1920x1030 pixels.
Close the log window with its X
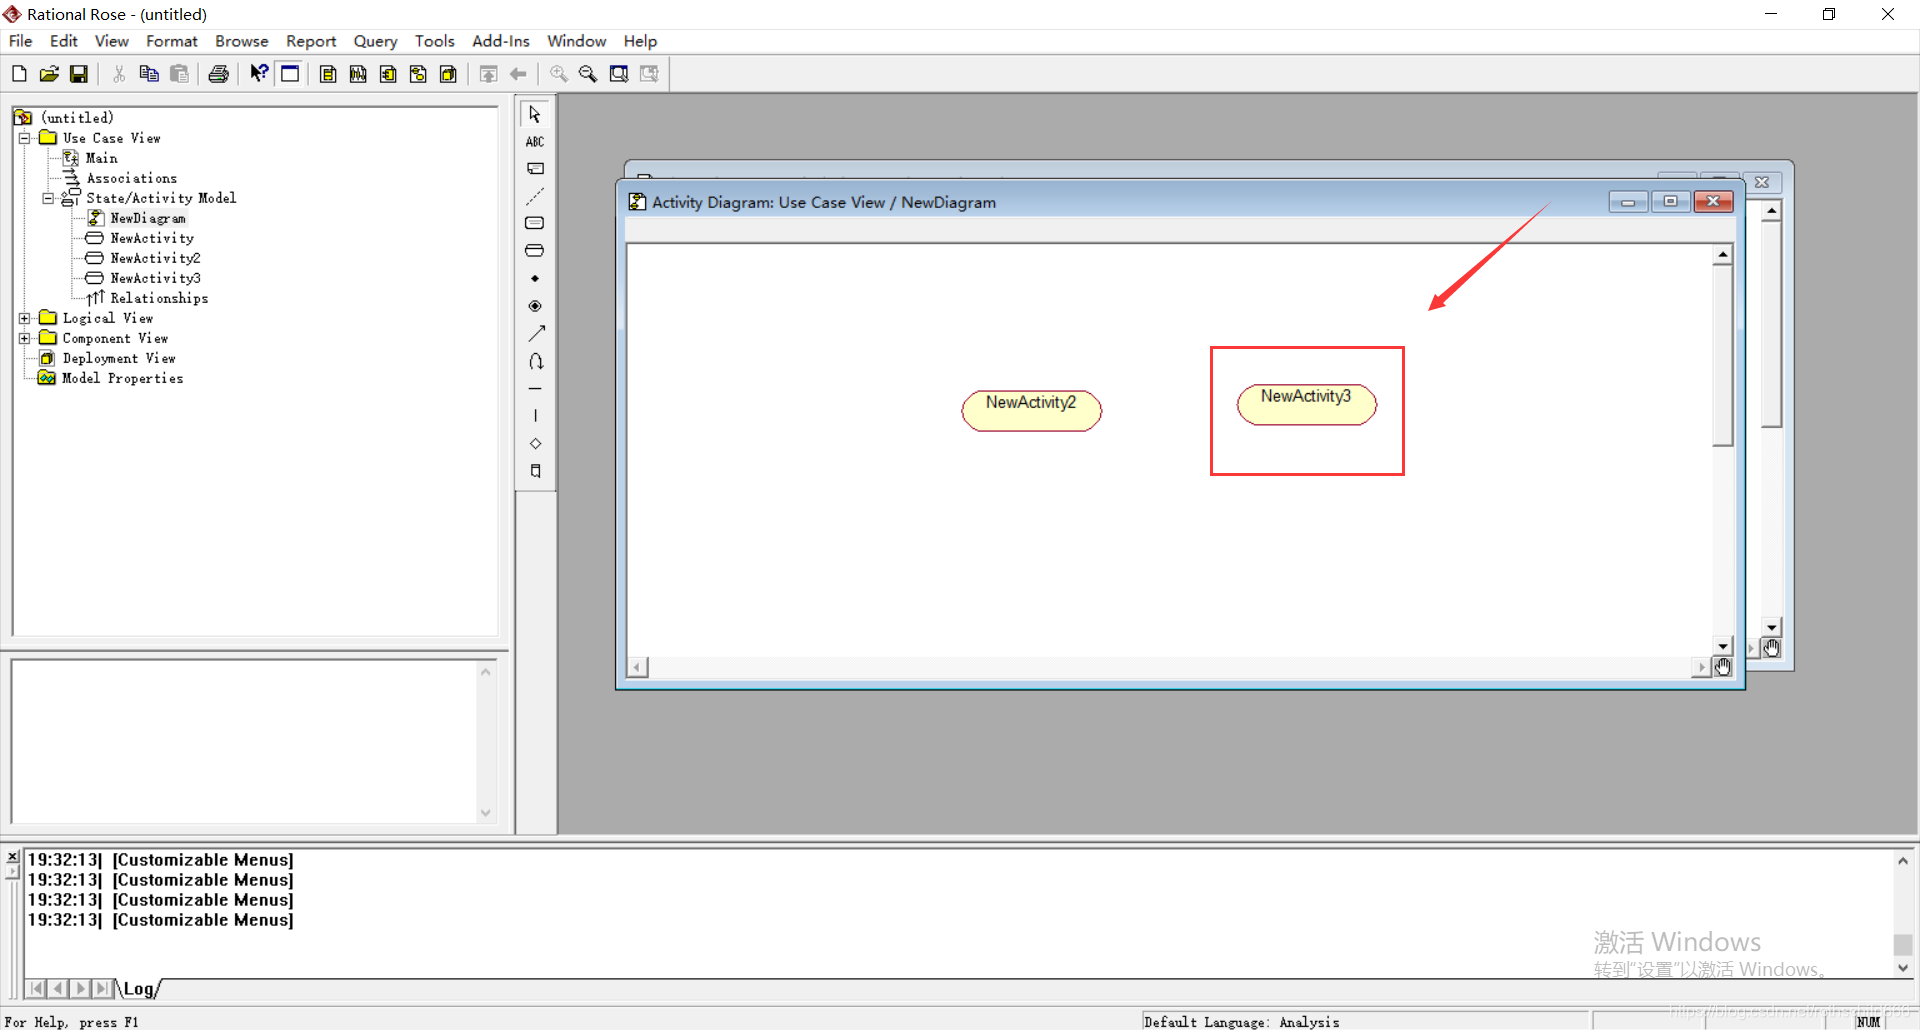(13, 857)
